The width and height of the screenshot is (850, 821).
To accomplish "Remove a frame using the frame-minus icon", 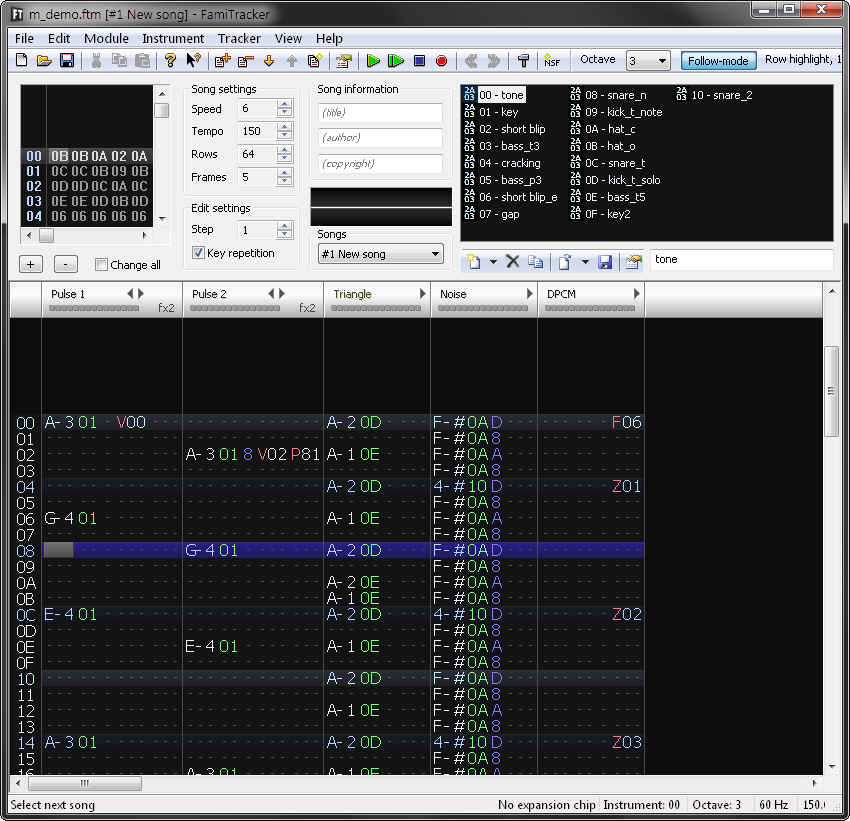I will [244, 61].
